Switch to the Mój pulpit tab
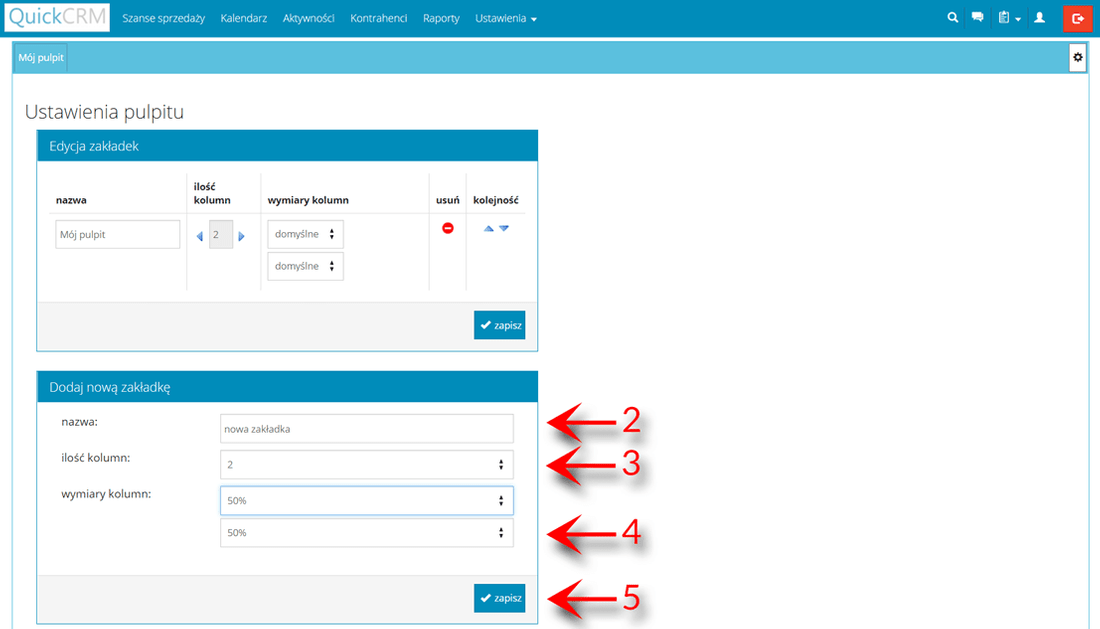This screenshot has width=1100, height=629. pyautogui.click(x=41, y=58)
